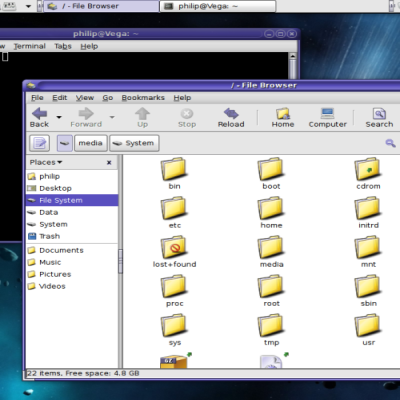400x400 pixels.
Task: Toggle the System path button
Action: (x=134, y=143)
